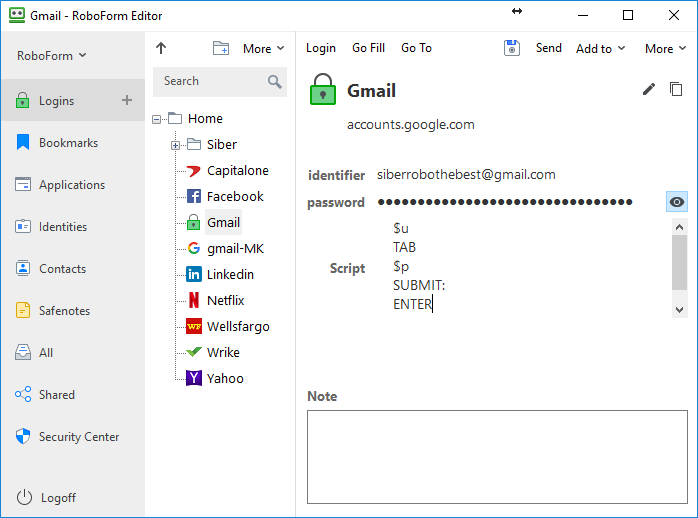Click the search magnifier icon
The height and width of the screenshot is (518, 698).
tap(275, 81)
